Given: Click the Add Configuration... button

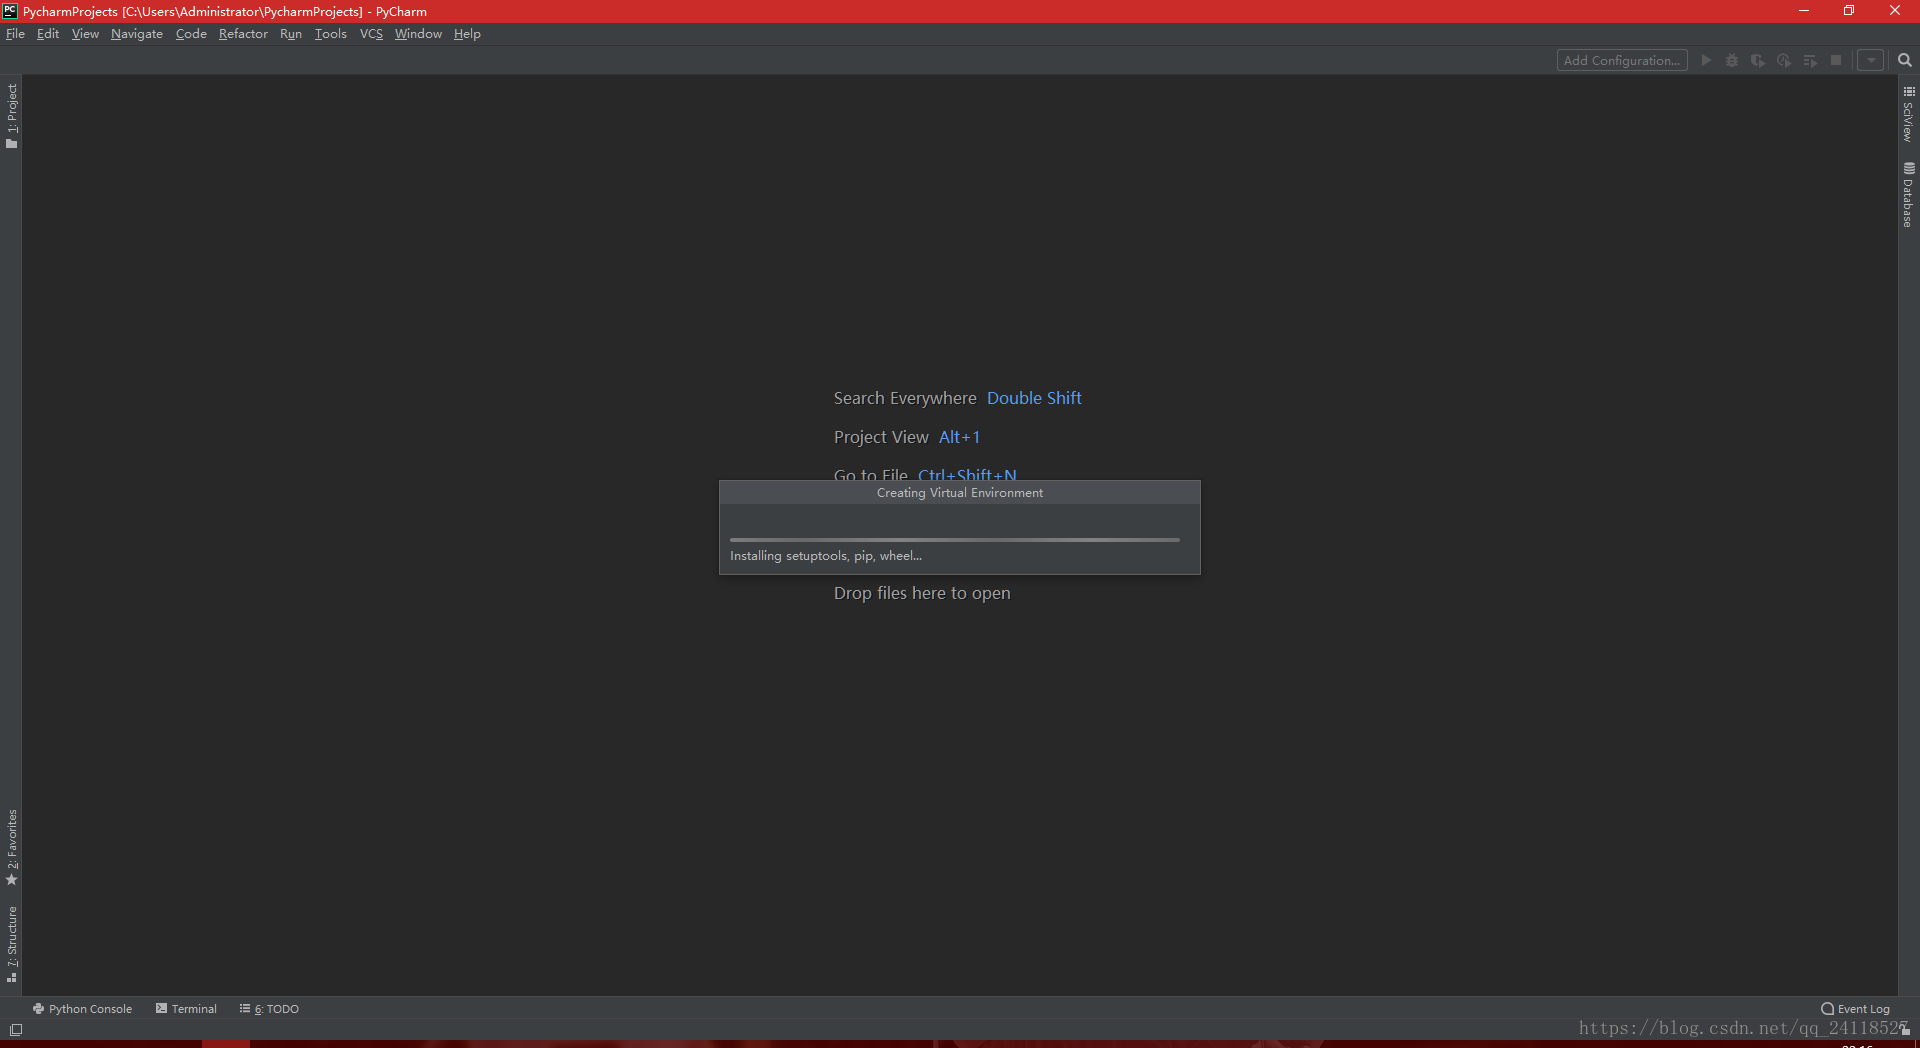Looking at the screenshot, I should click(1622, 60).
